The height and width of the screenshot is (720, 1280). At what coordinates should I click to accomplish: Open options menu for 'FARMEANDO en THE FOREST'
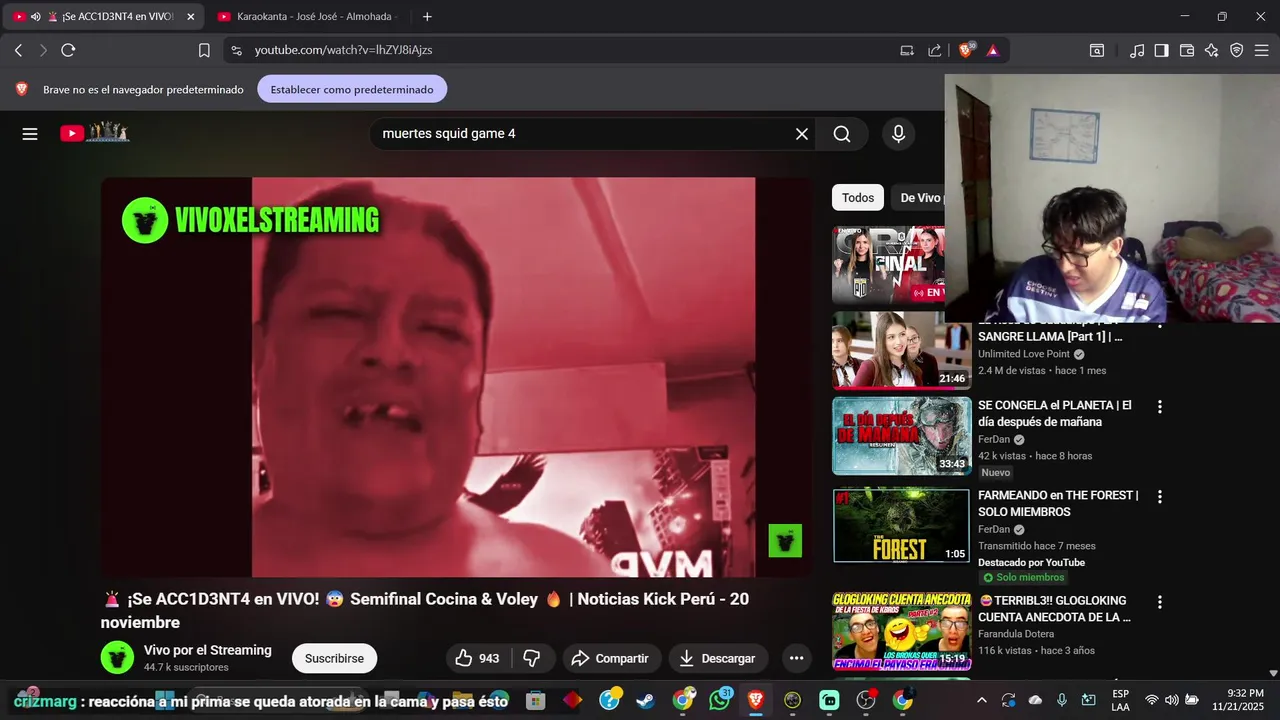[1160, 497]
